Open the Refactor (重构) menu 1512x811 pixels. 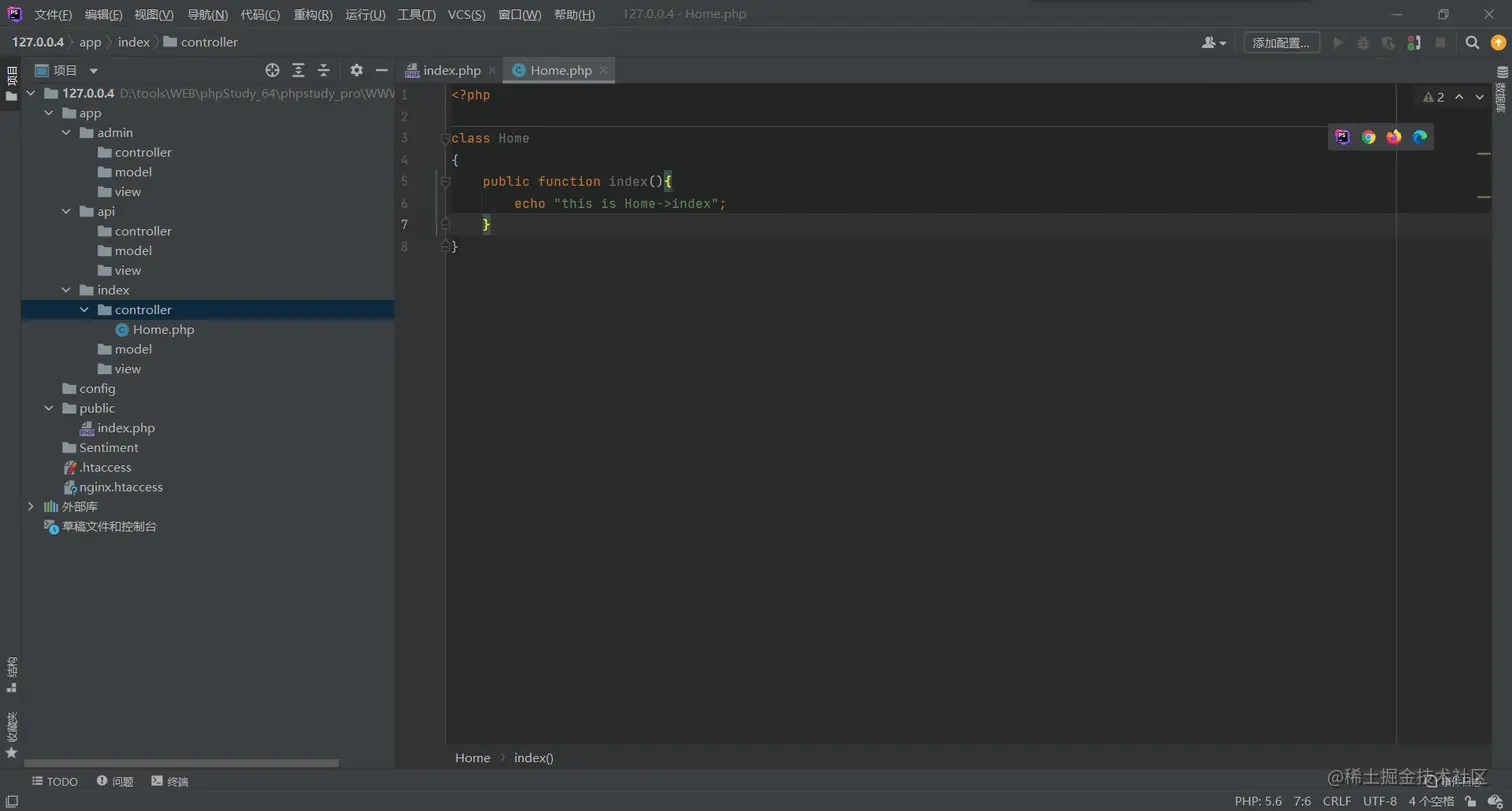coord(313,15)
